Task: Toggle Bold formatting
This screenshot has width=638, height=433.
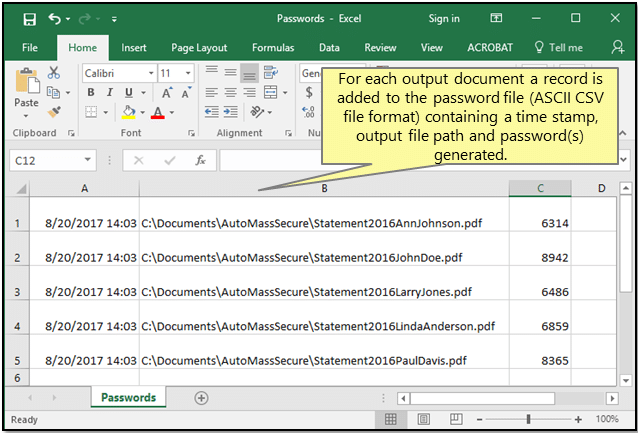Action: pos(91,93)
